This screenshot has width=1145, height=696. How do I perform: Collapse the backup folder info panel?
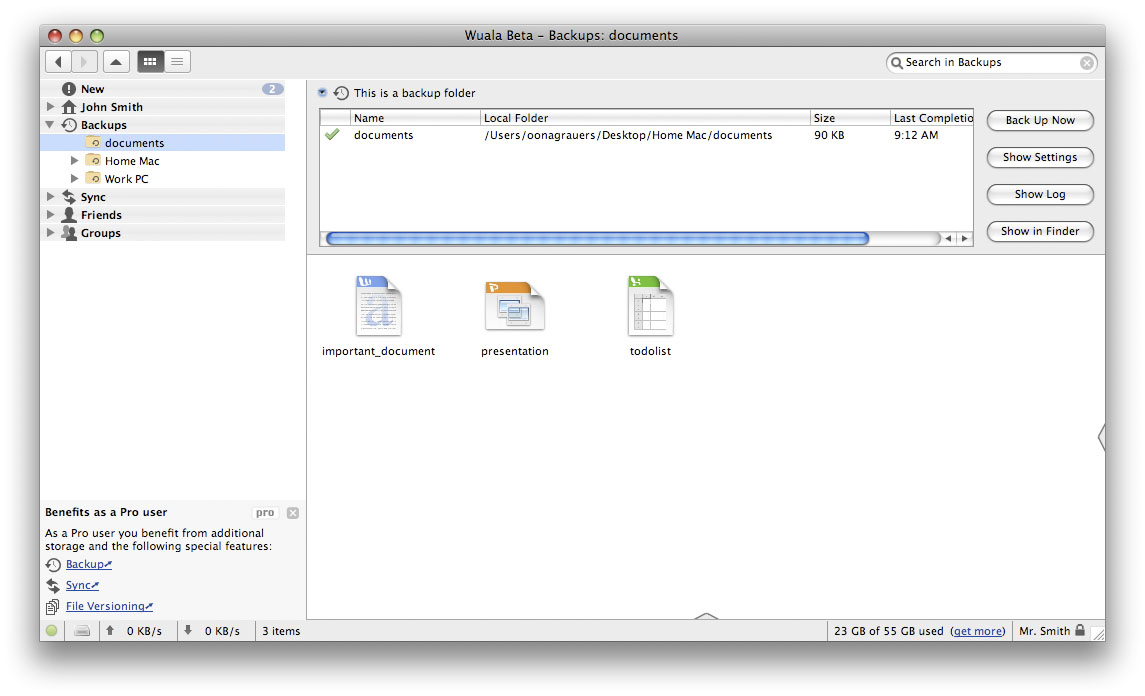click(x=322, y=93)
